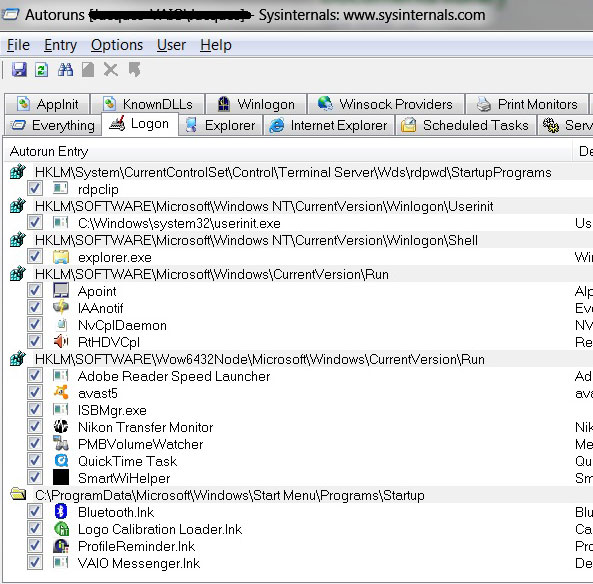The width and height of the screenshot is (593, 584).
Task: Click the QuickTime Task icon
Action: tap(61, 461)
